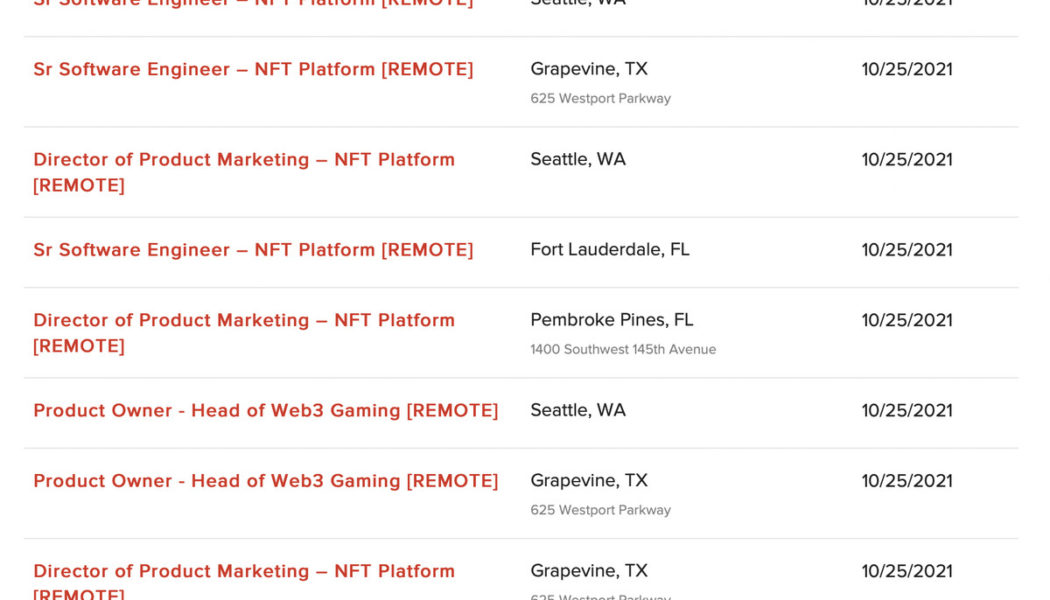The width and height of the screenshot is (1050, 600).
Task: Click the Seattle, WA location for Product Owner listing
Action: pyautogui.click(x=577, y=410)
